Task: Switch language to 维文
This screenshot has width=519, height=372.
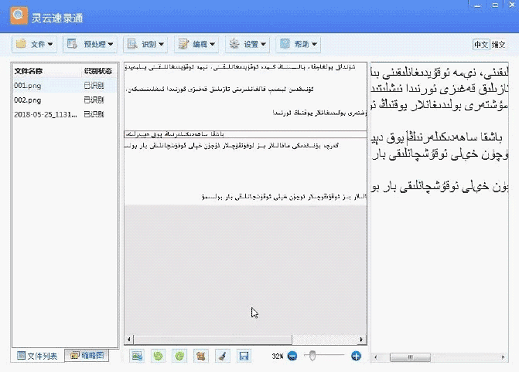Action: coord(498,44)
